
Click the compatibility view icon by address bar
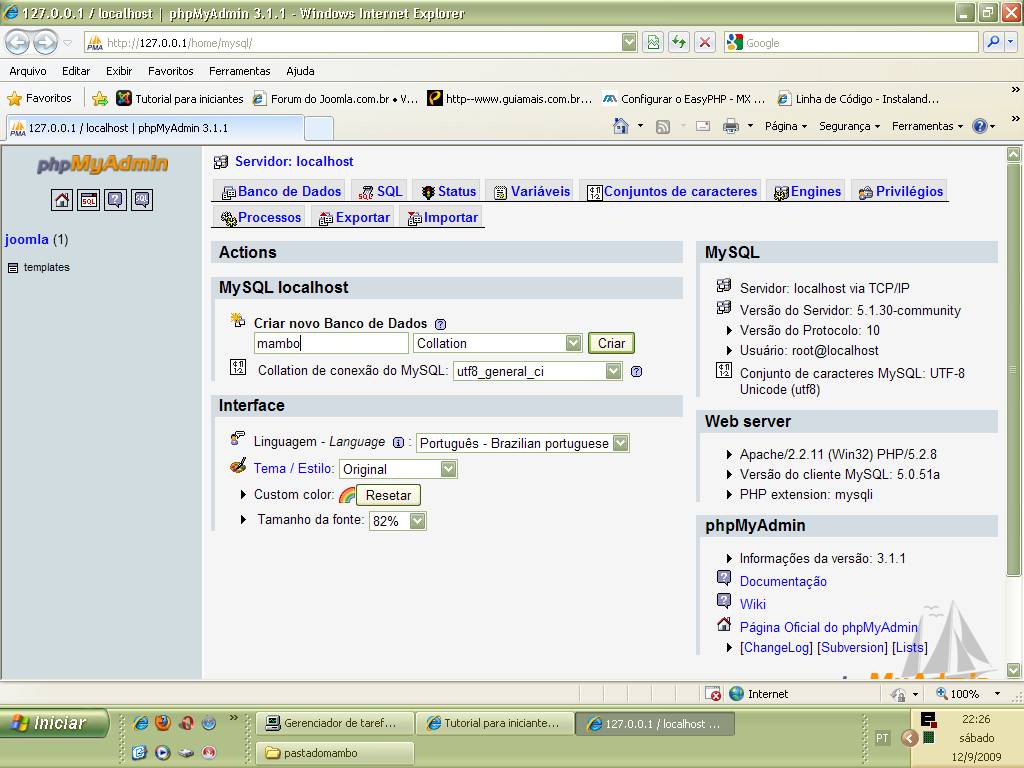[653, 43]
